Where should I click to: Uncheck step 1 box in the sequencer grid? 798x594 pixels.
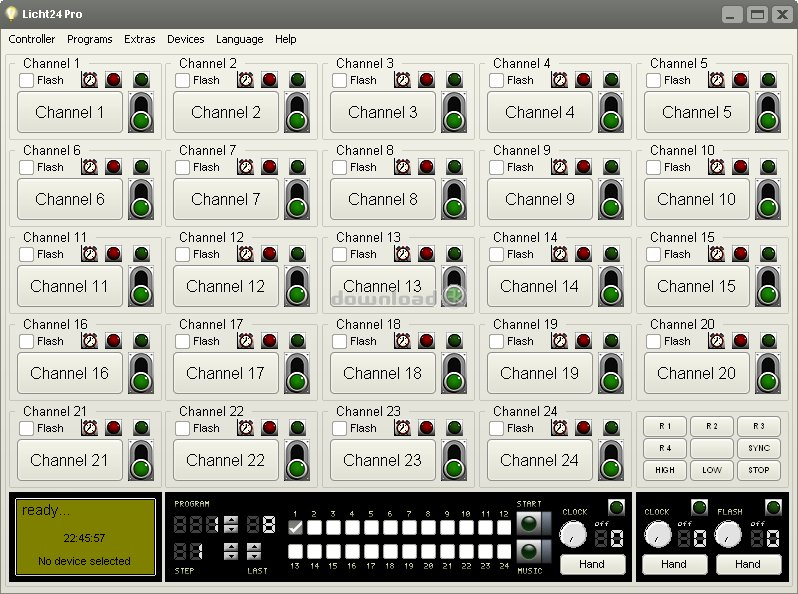[x=296, y=528]
